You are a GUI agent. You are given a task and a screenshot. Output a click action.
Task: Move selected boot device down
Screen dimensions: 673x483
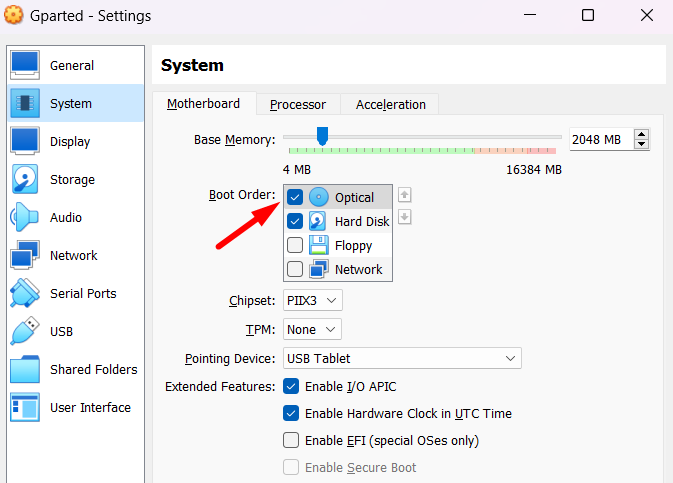tap(405, 217)
